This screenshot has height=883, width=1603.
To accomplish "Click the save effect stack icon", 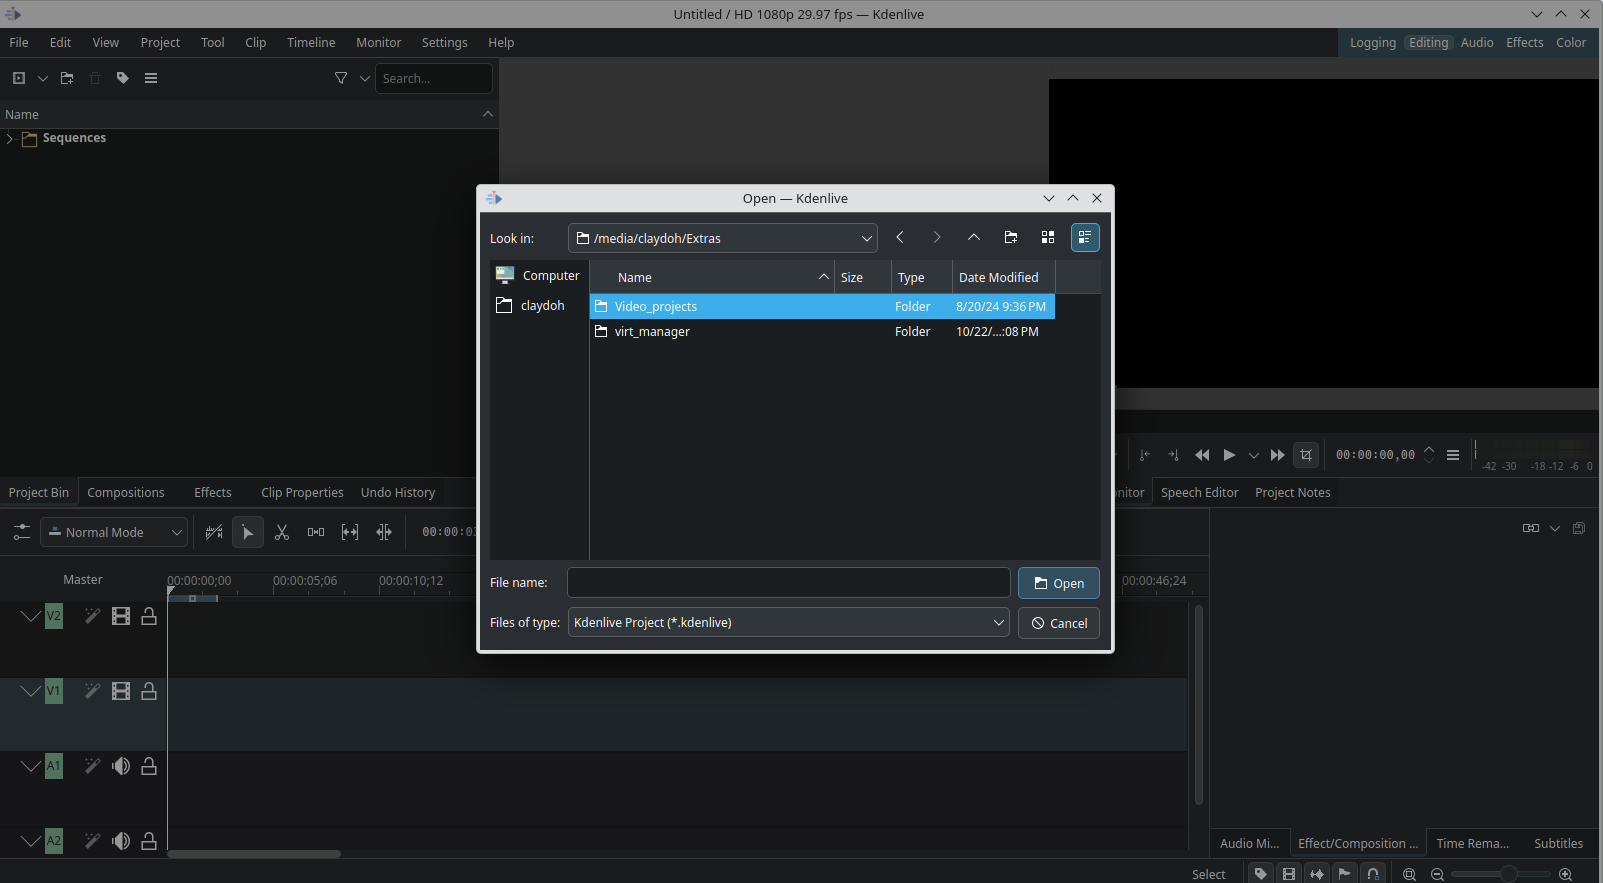I will click(x=1579, y=528).
